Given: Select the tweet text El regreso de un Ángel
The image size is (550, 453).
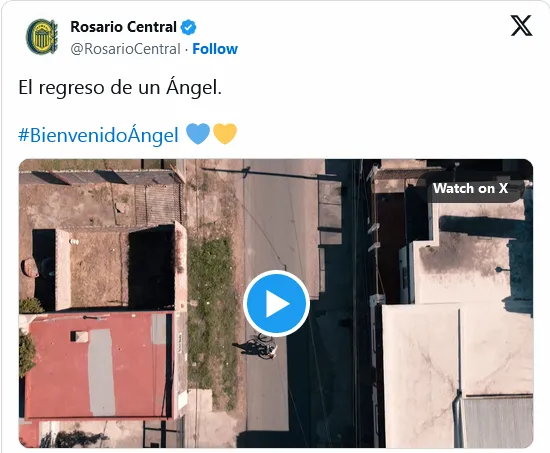Looking at the screenshot, I should pyautogui.click(x=120, y=87).
